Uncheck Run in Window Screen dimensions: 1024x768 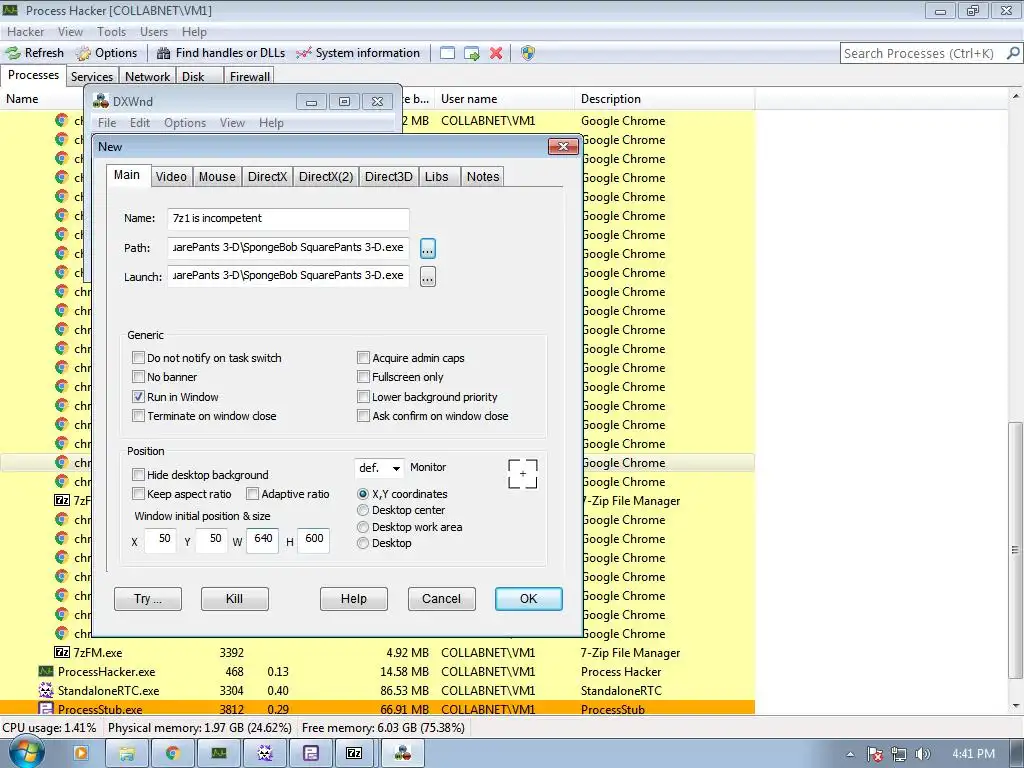point(138,396)
